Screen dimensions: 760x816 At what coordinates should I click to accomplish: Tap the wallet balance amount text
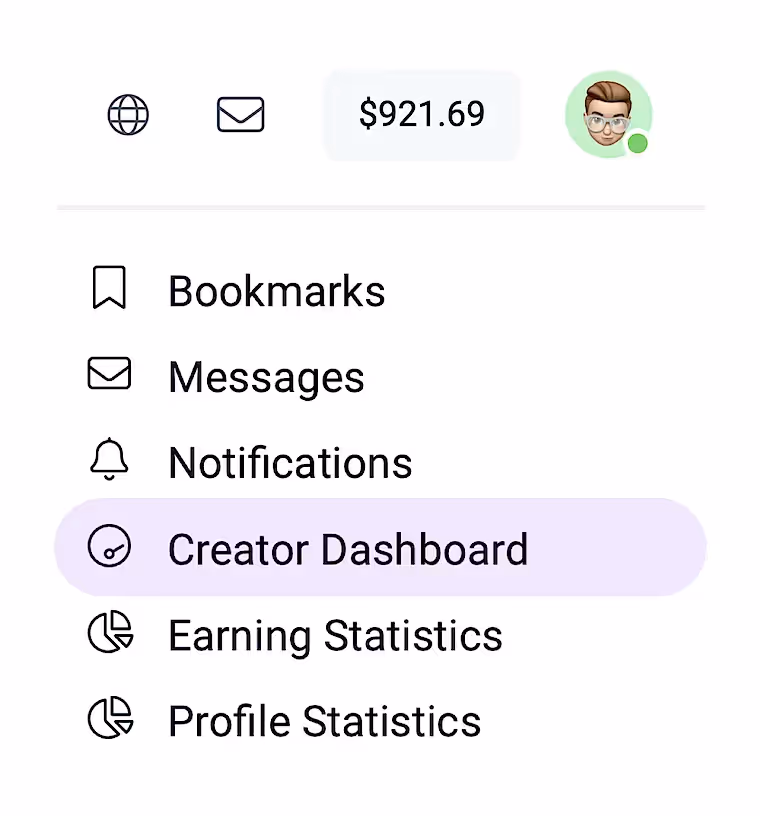tap(422, 115)
